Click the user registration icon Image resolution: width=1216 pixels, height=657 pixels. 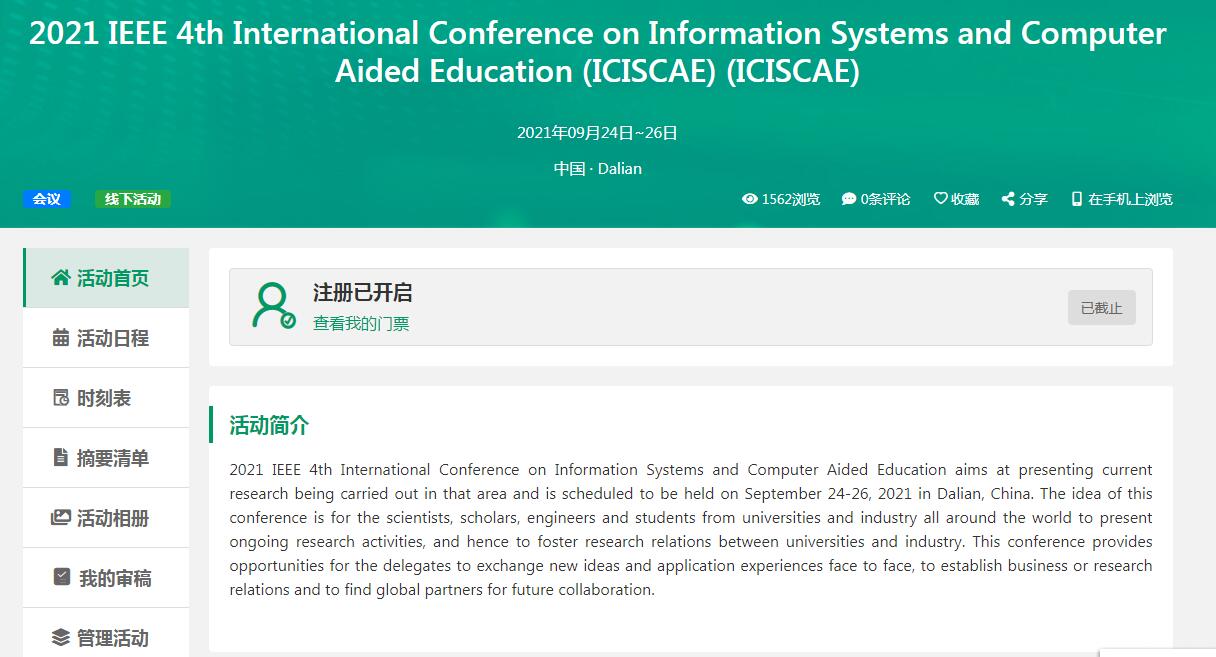273,306
